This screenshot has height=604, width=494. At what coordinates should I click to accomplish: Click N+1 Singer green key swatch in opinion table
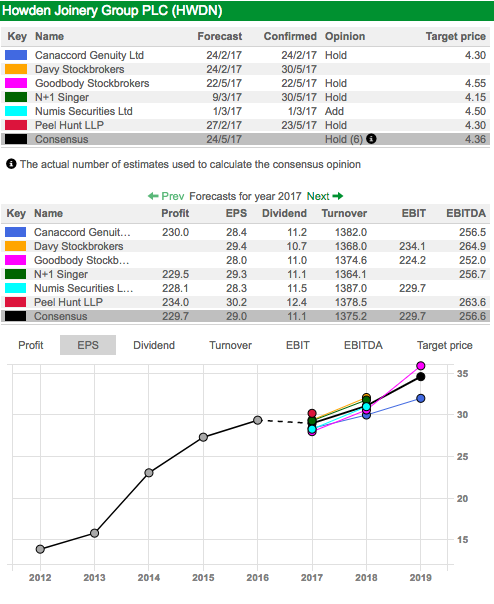point(16,97)
